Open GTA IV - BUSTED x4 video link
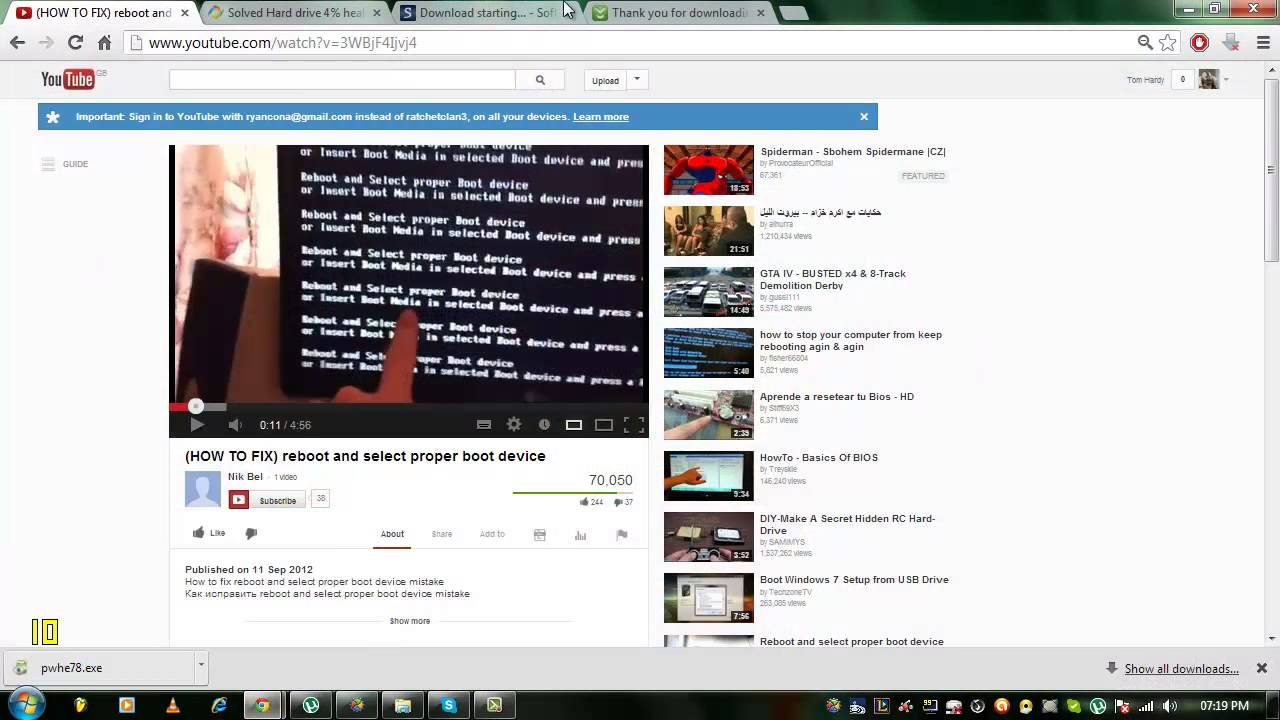The width and height of the screenshot is (1280, 720). click(833, 279)
